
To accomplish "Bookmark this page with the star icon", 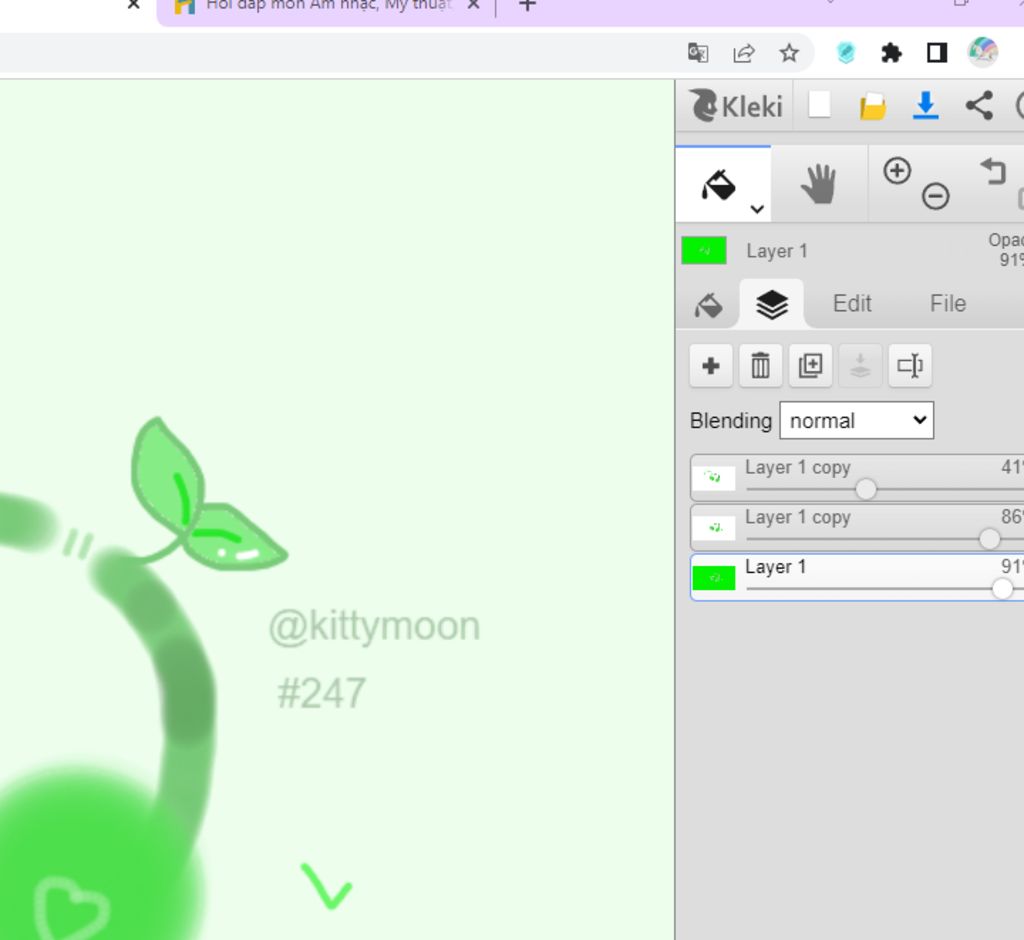I will [789, 53].
